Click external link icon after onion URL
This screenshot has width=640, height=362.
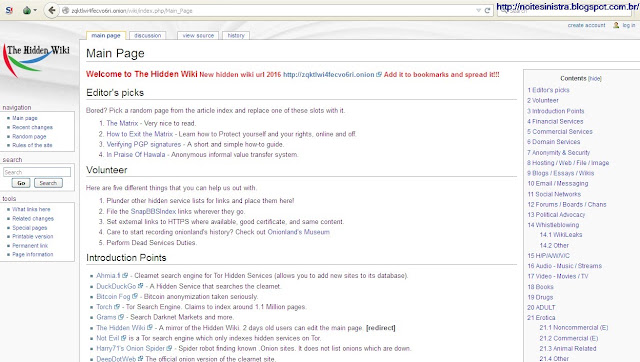pyautogui.click(x=379, y=75)
